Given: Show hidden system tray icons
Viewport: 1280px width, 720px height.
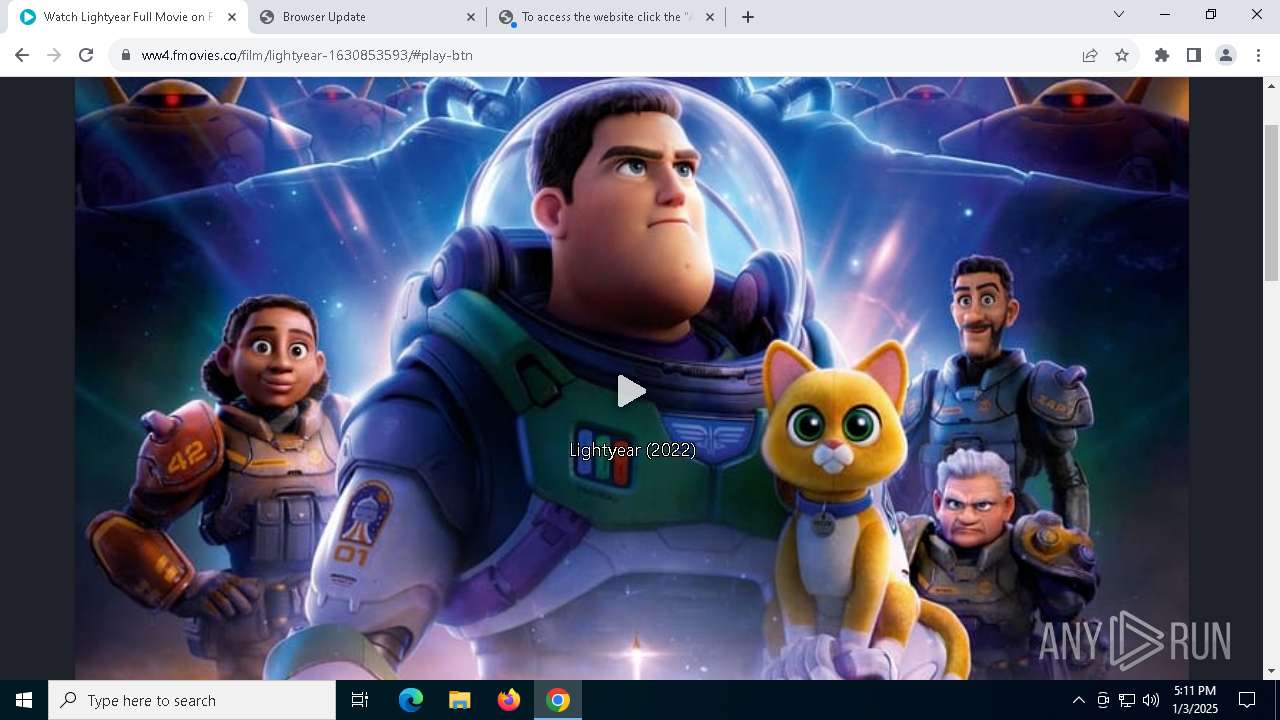Looking at the screenshot, I should (x=1078, y=700).
